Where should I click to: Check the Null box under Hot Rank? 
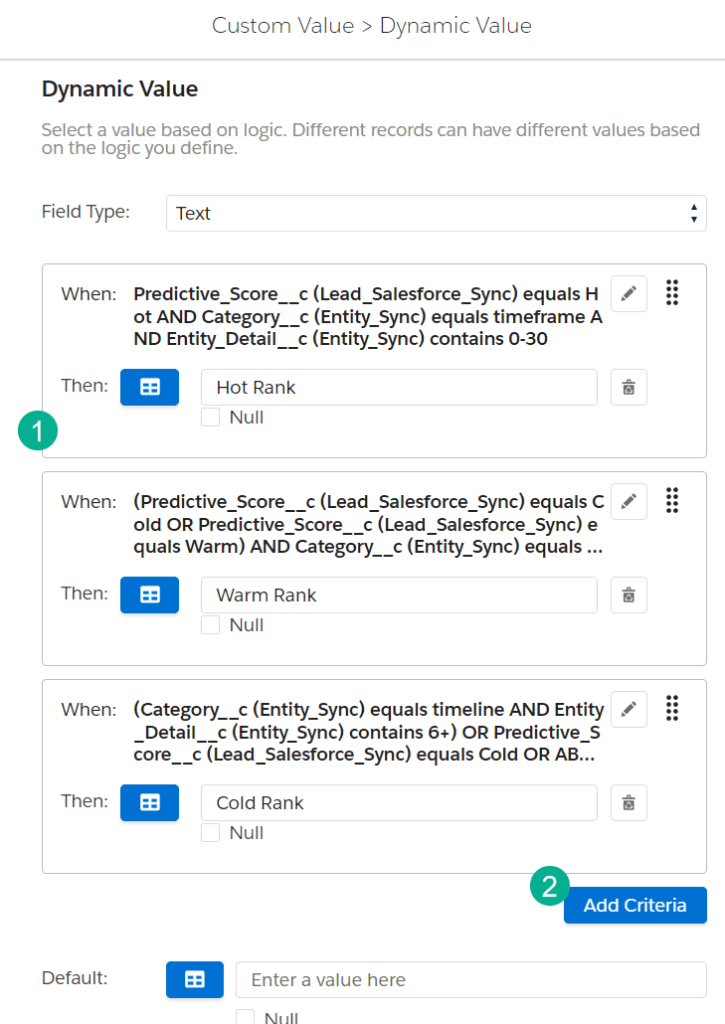pyautogui.click(x=210, y=418)
